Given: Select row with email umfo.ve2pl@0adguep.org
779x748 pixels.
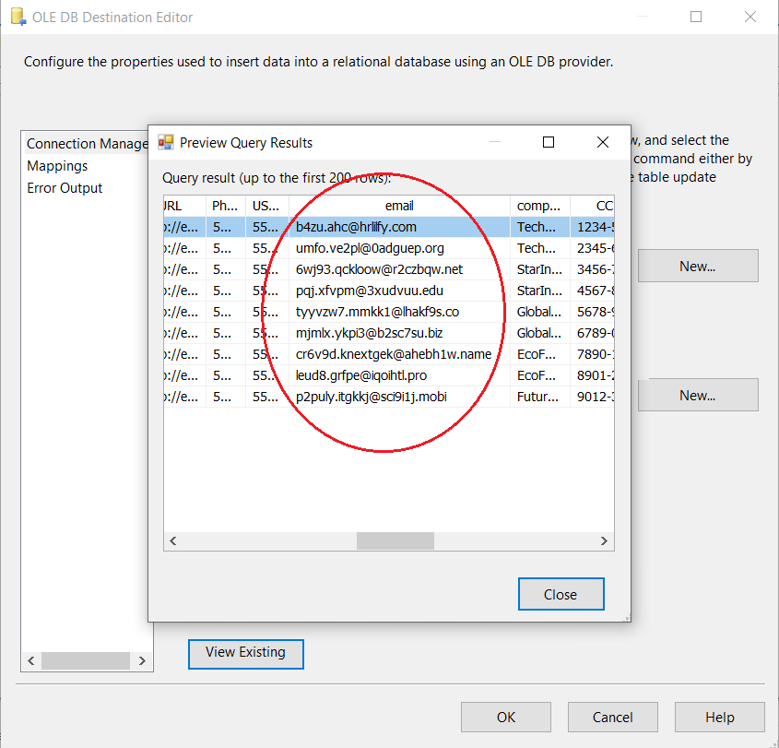Looking at the screenshot, I should pos(370,248).
